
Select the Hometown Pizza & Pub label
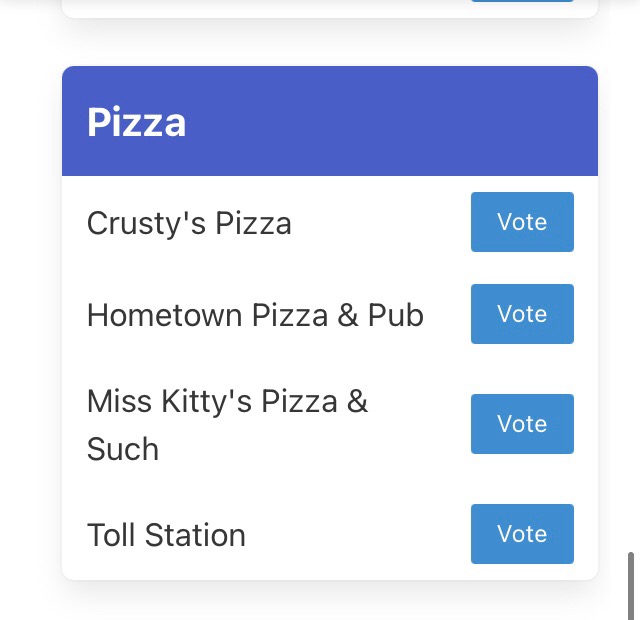coord(256,315)
